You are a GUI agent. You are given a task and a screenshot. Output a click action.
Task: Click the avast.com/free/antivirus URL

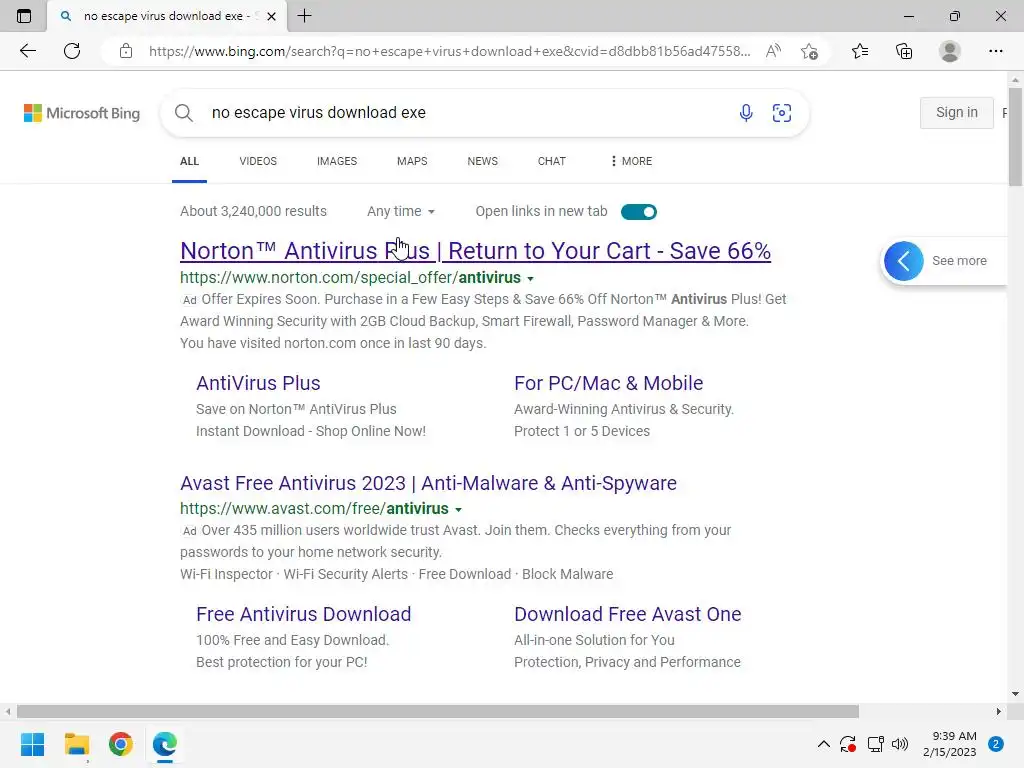pyautogui.click(x=315, y=509)
